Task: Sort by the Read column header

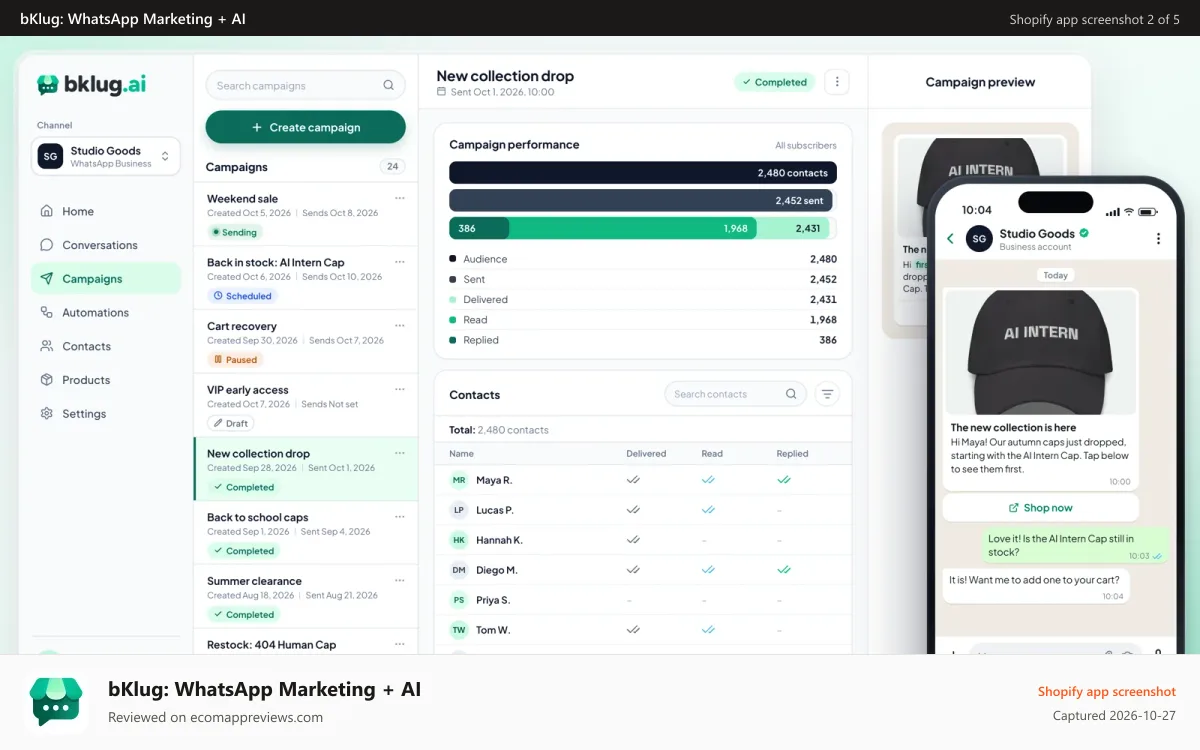Action: pyautogui.click(x=712, y=454)
